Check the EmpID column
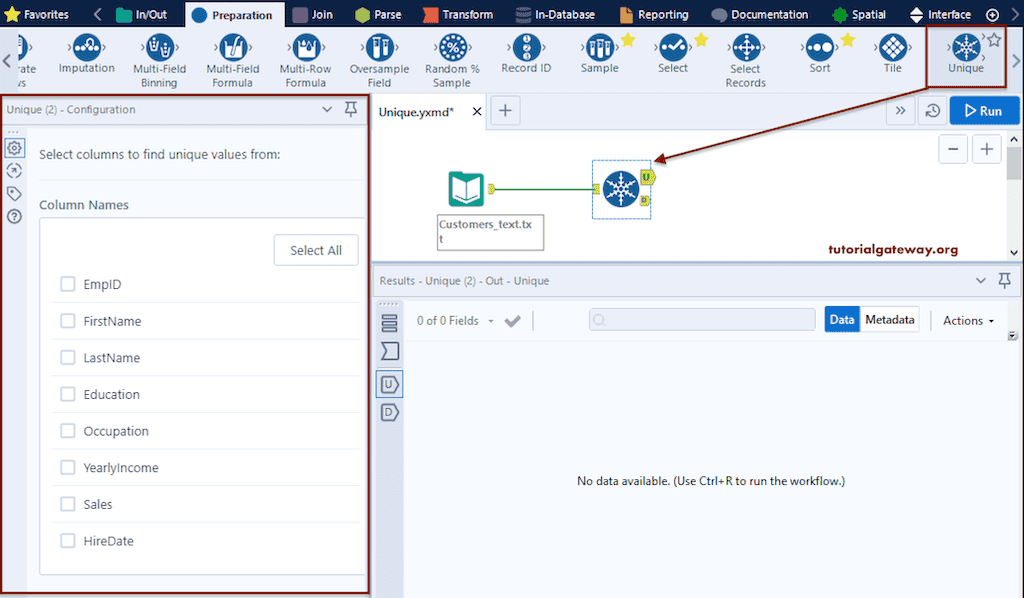The image size is (1024, 598). pyautogui.click(x=67, y=284)
